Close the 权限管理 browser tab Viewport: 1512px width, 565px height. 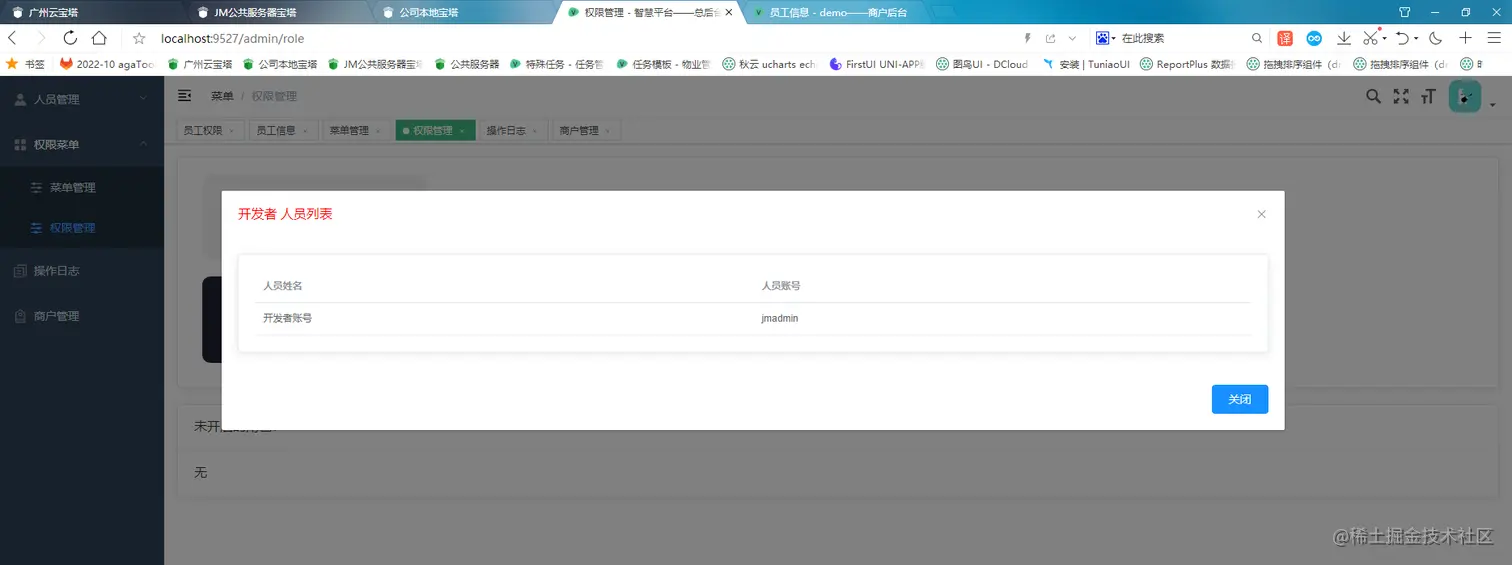click(x=728, y=13)
